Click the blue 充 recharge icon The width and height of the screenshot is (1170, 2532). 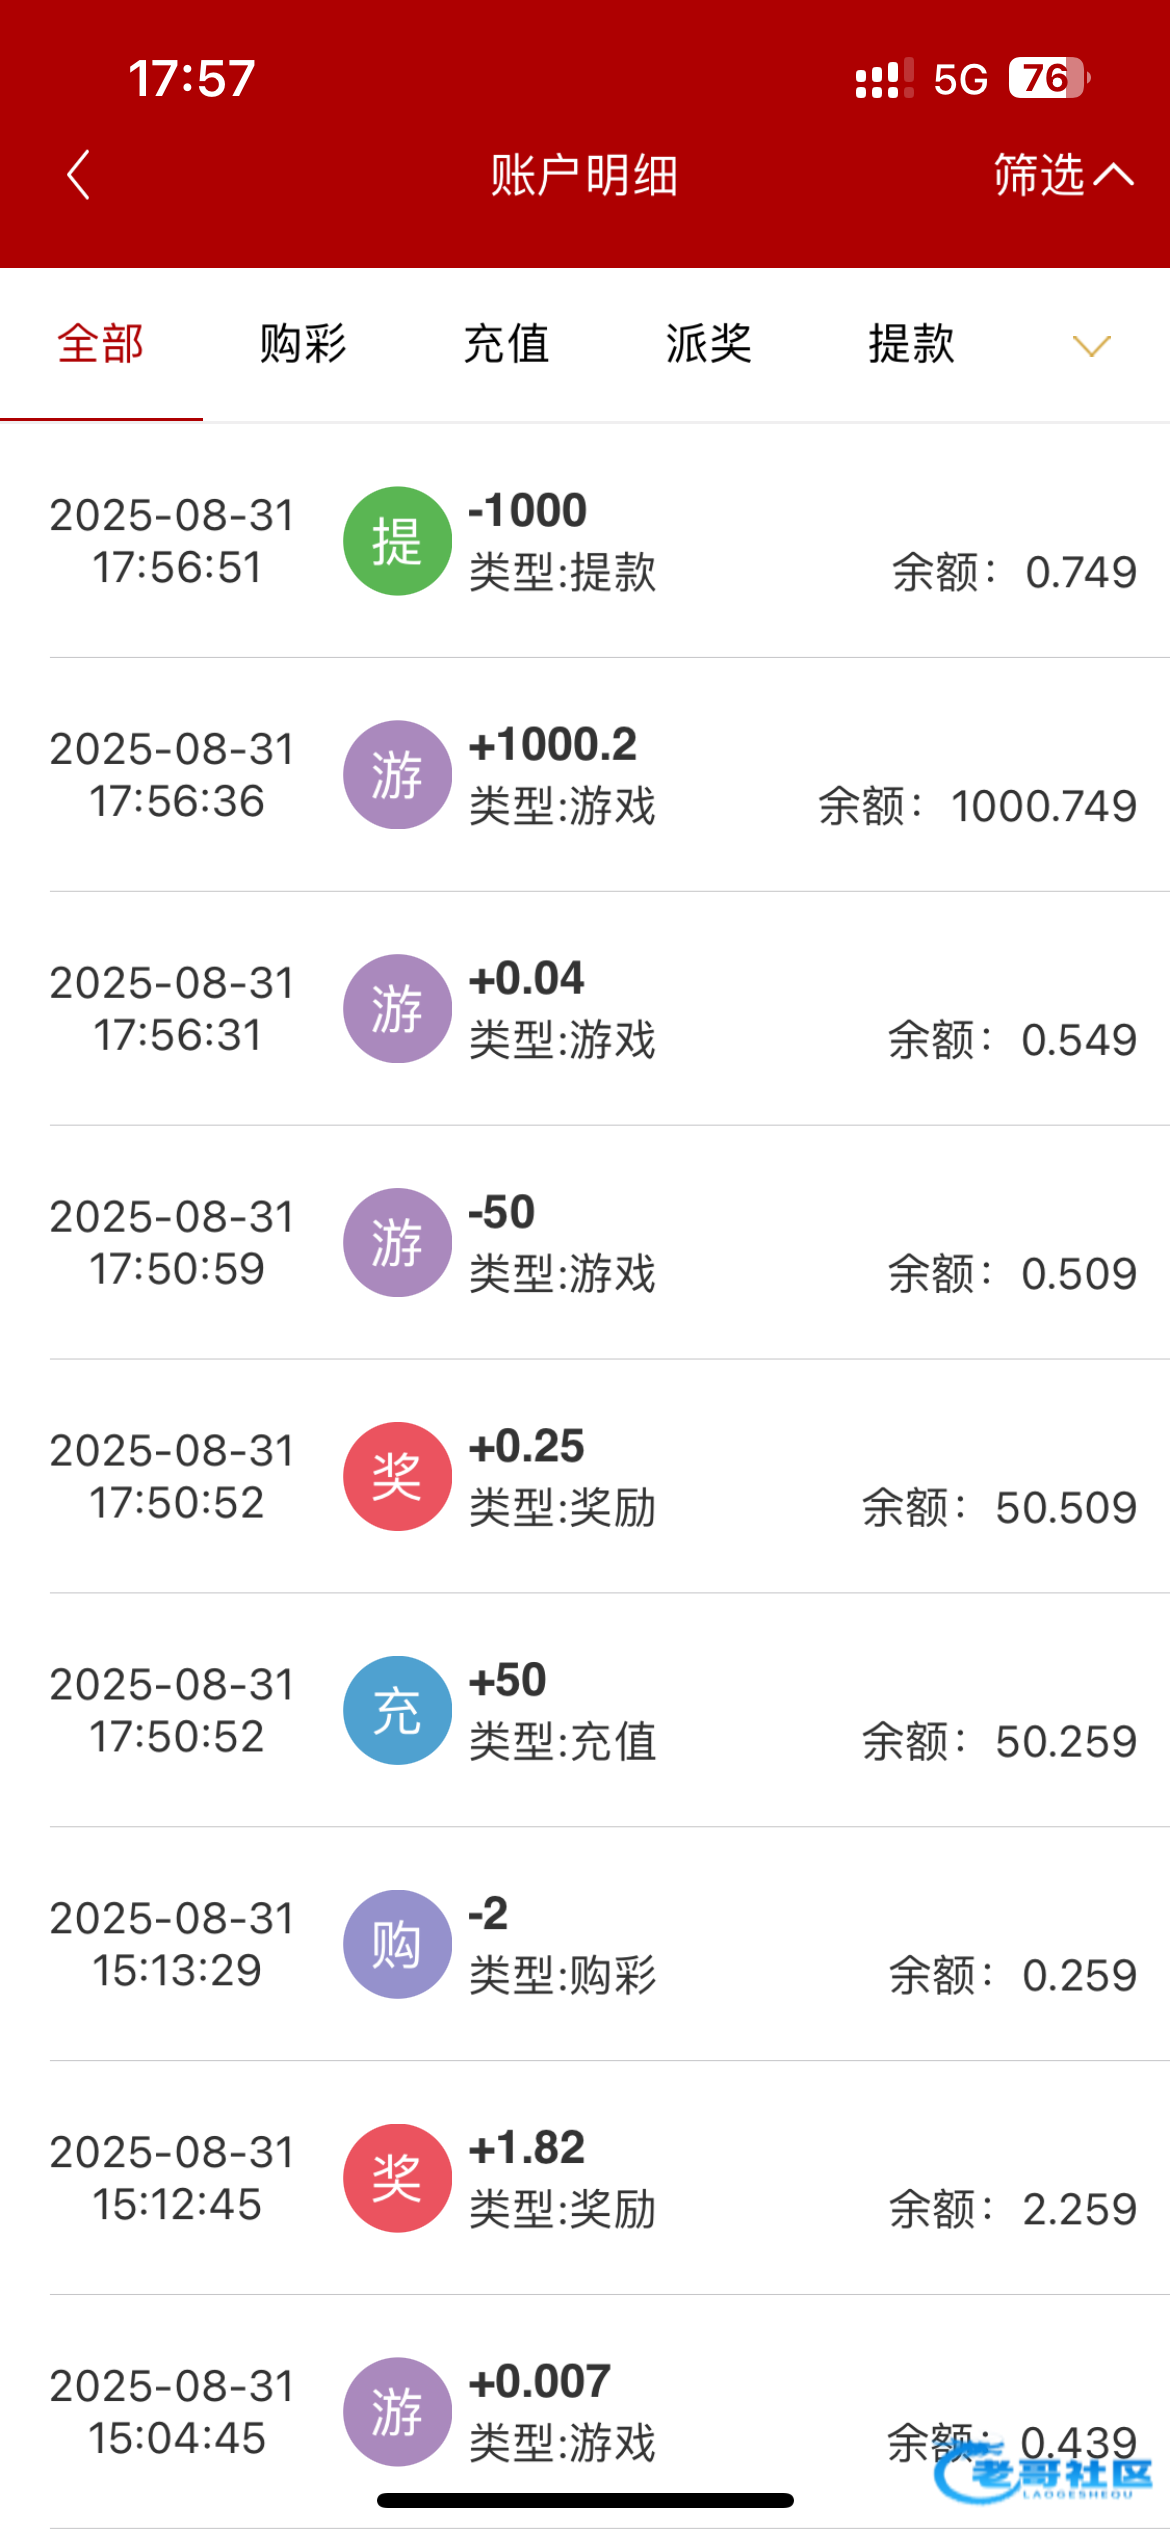point(397,1711)
